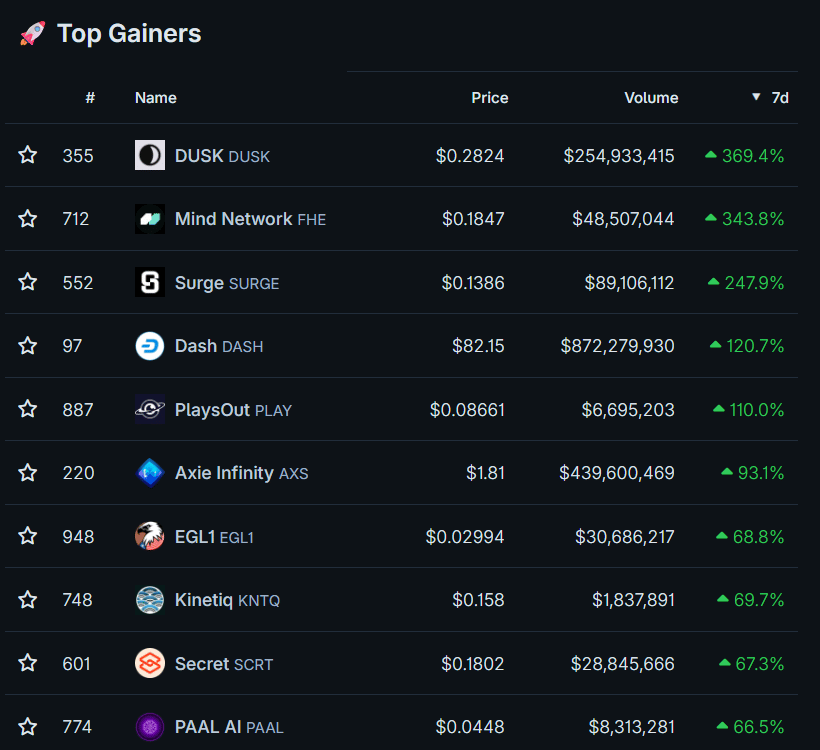The height and width of the screenshot is (750, 820).
Task: Star the PlaysOut PLAY coin
Action: tap(28, 409)
